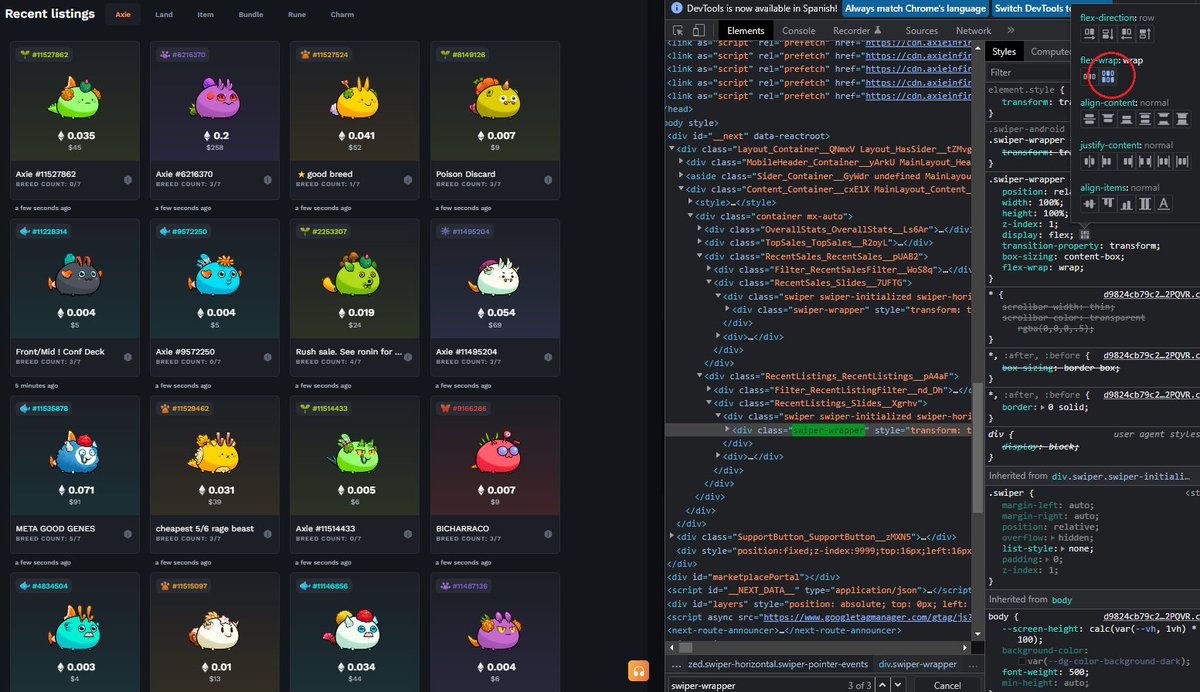Collapse the RecentSales_RecentSales div node

point(699,256)
